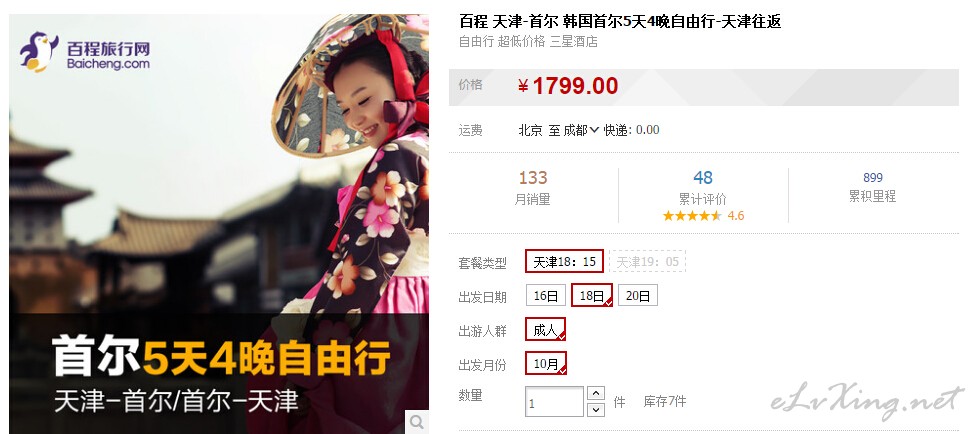This screenshot has width=975, height=434.
Task: Choose departure date 18日
Action: click(x=592, y=295)
